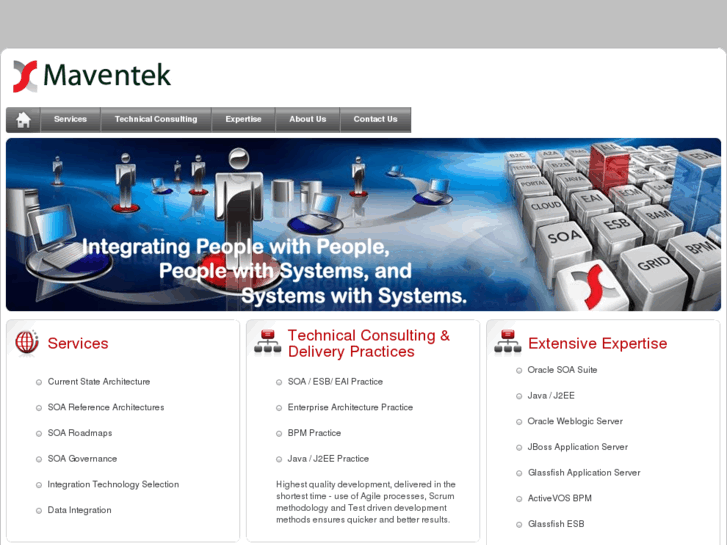The height and width of the screenshot is (545, 727).
Task: Open the Services menu item
Action: pyautogui.click(x=70, y=120)
